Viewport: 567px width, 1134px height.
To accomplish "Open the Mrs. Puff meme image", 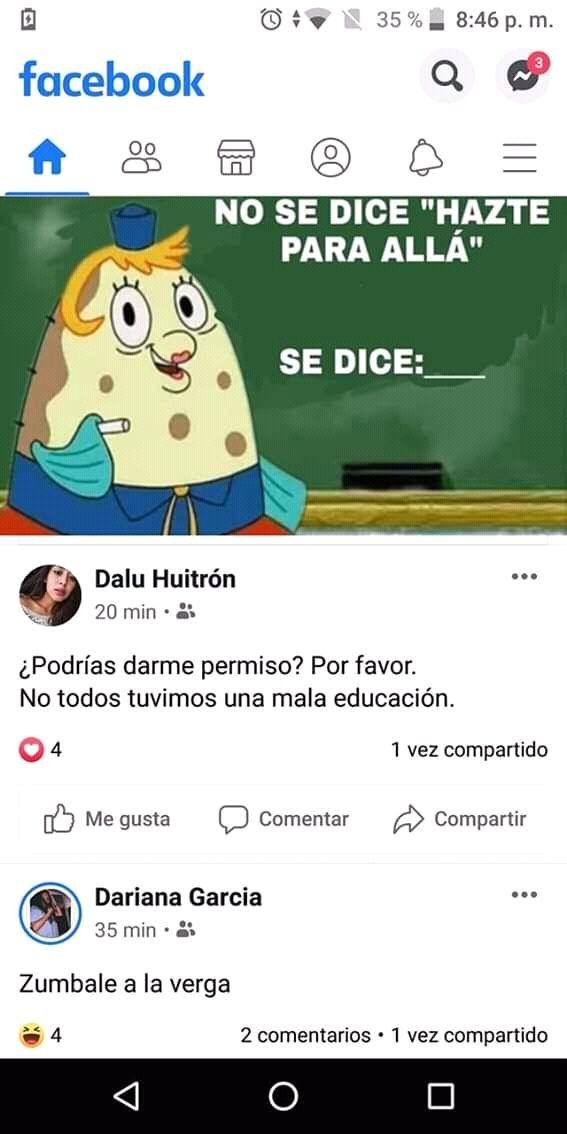I will (284, 365).
